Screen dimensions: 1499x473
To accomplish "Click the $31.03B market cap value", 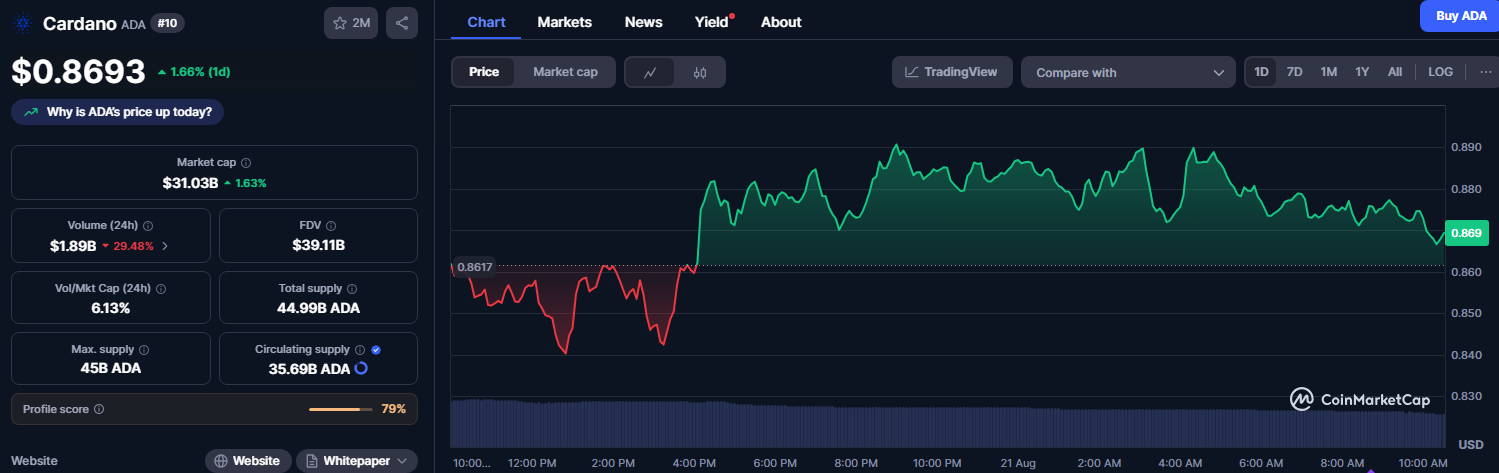I will tap(190, 182).
